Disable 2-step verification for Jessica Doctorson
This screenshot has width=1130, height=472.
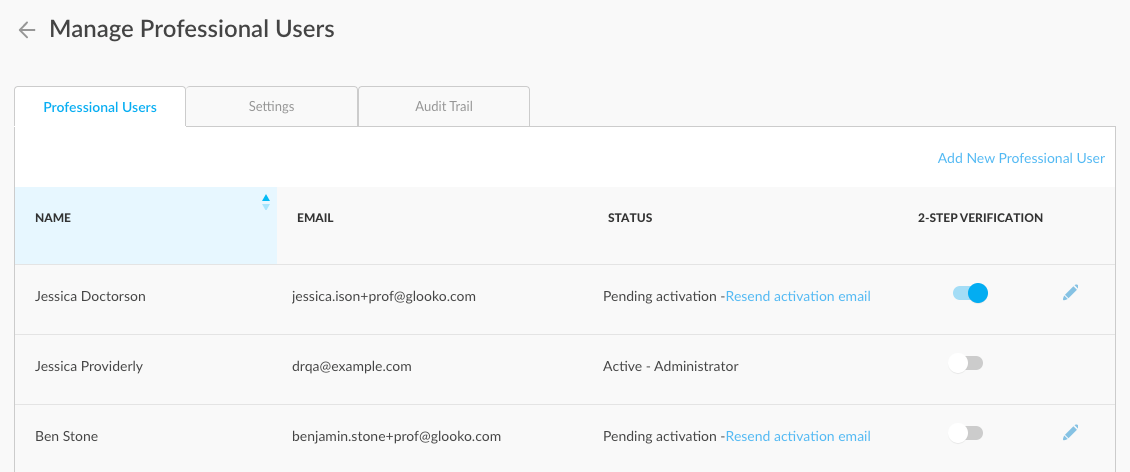click(969, 293)
